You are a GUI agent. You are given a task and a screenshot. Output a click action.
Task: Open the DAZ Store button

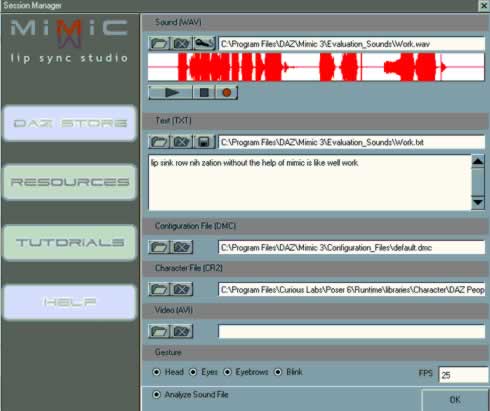(70, 123)
